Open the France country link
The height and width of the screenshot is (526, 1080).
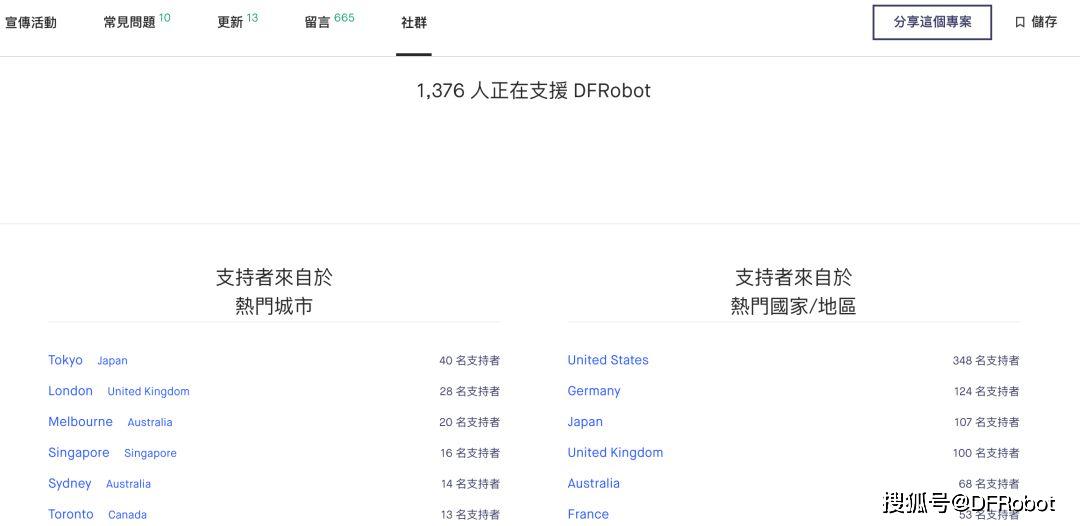click(x=588, y=514)
